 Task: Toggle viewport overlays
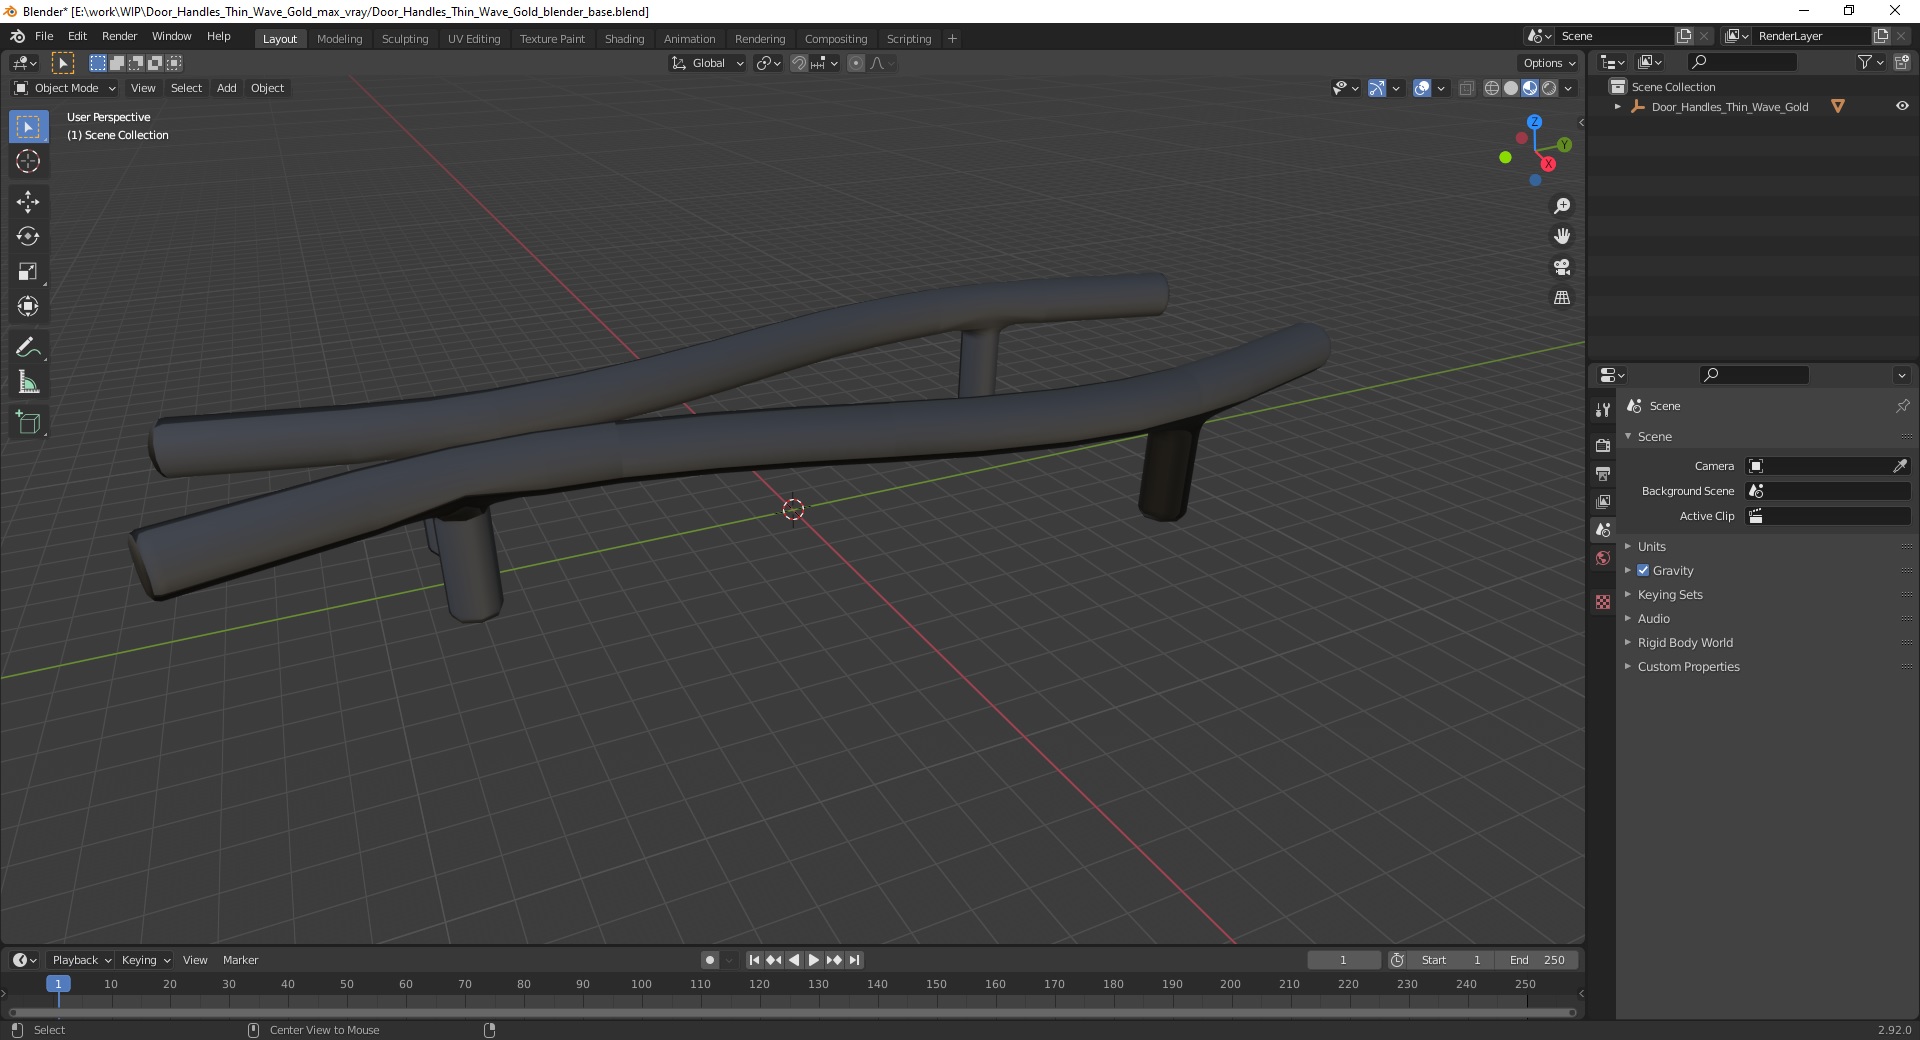[1422, 88]
